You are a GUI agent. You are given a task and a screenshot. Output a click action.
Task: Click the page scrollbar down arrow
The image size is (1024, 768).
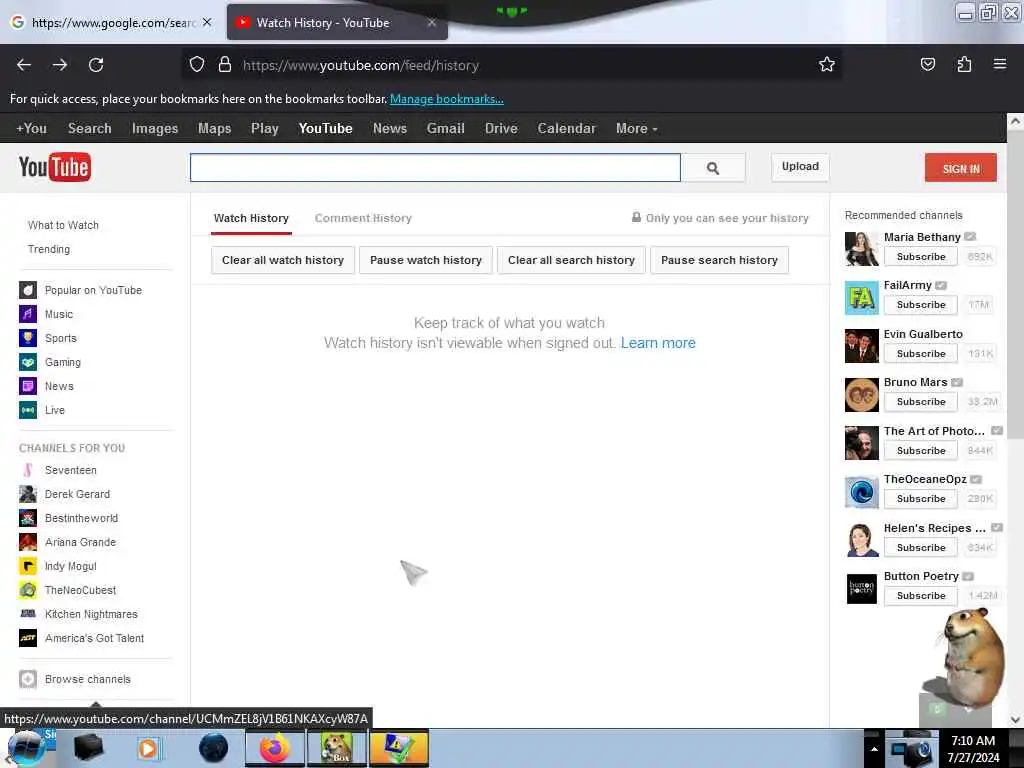tap(1014, 720)
